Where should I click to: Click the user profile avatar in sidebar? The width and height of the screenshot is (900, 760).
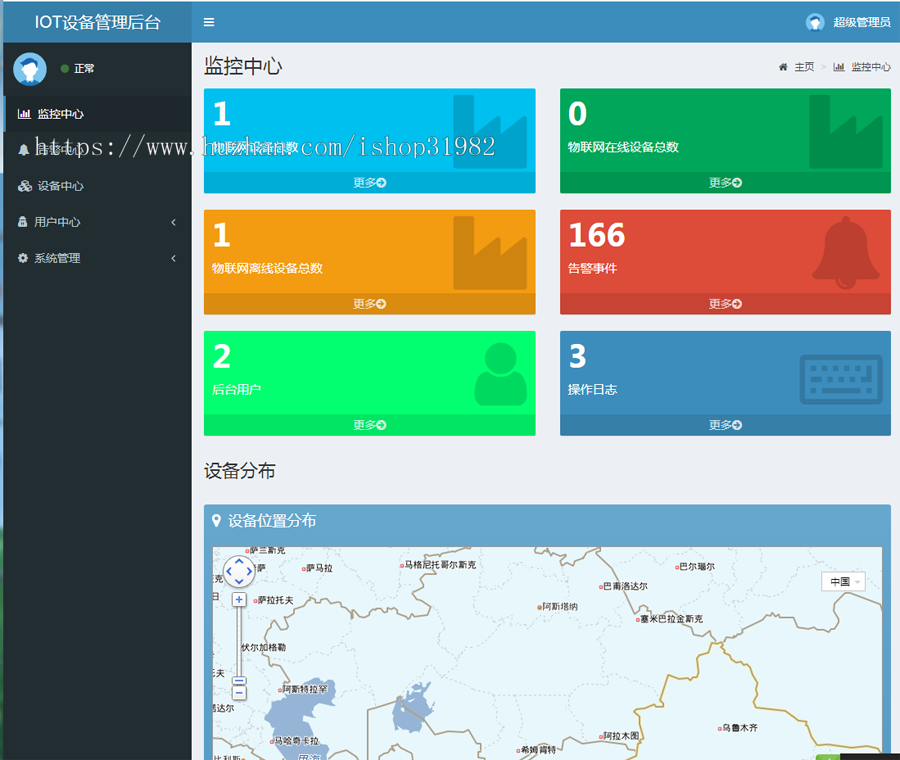click(30, 68)
